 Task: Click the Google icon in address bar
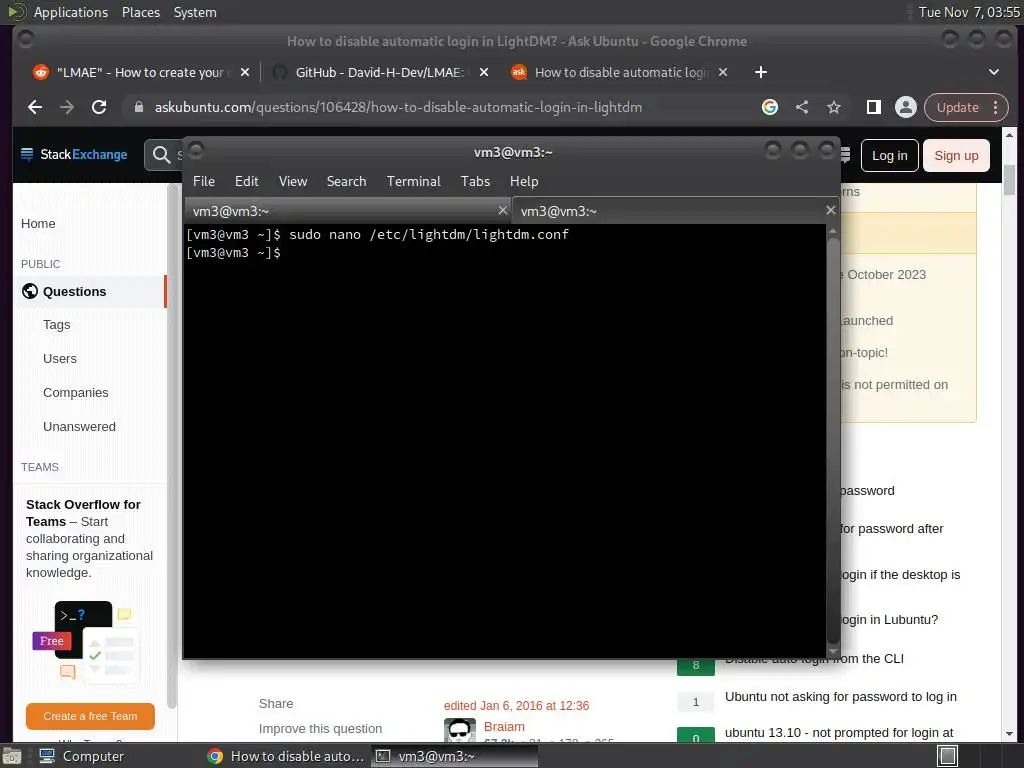tap(770, 107)
